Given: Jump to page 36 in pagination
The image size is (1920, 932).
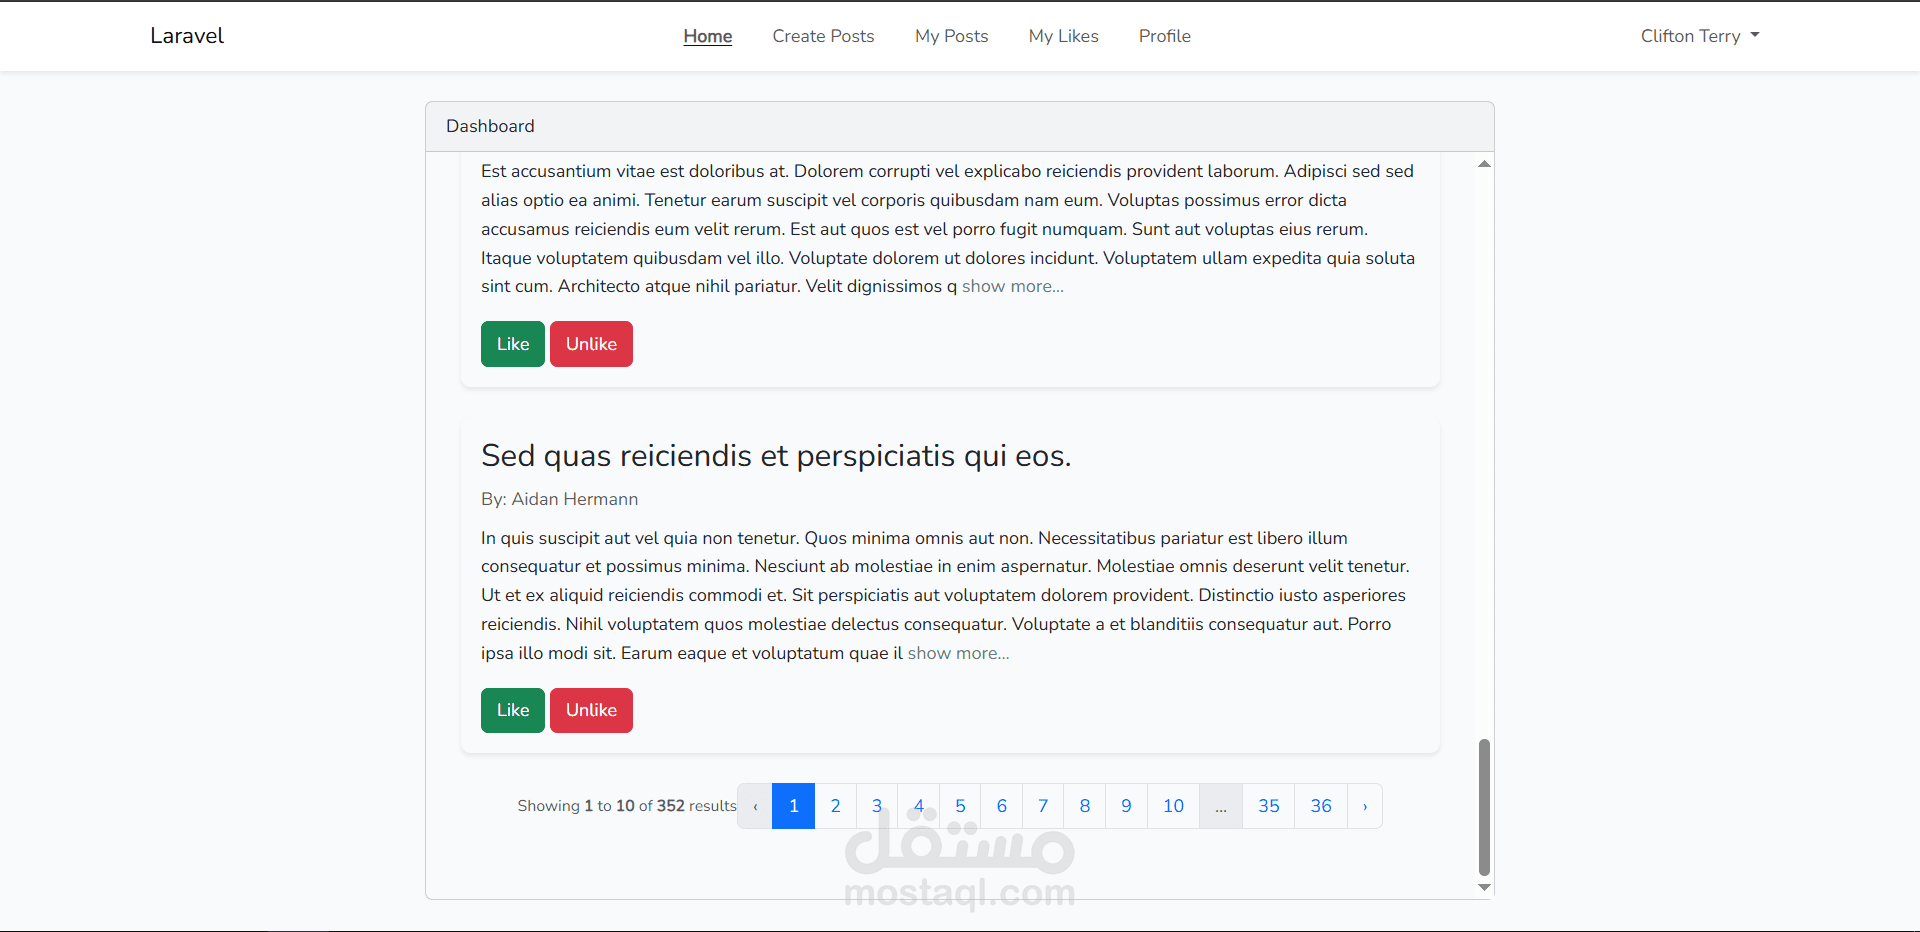Looking at the screenshot, I should tap(1321, 806).
